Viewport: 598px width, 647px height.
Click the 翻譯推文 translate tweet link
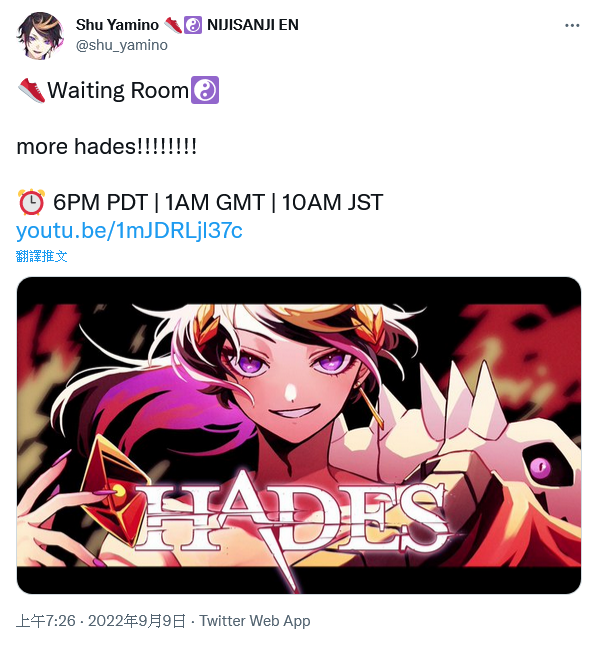click(x=42, y=256)
